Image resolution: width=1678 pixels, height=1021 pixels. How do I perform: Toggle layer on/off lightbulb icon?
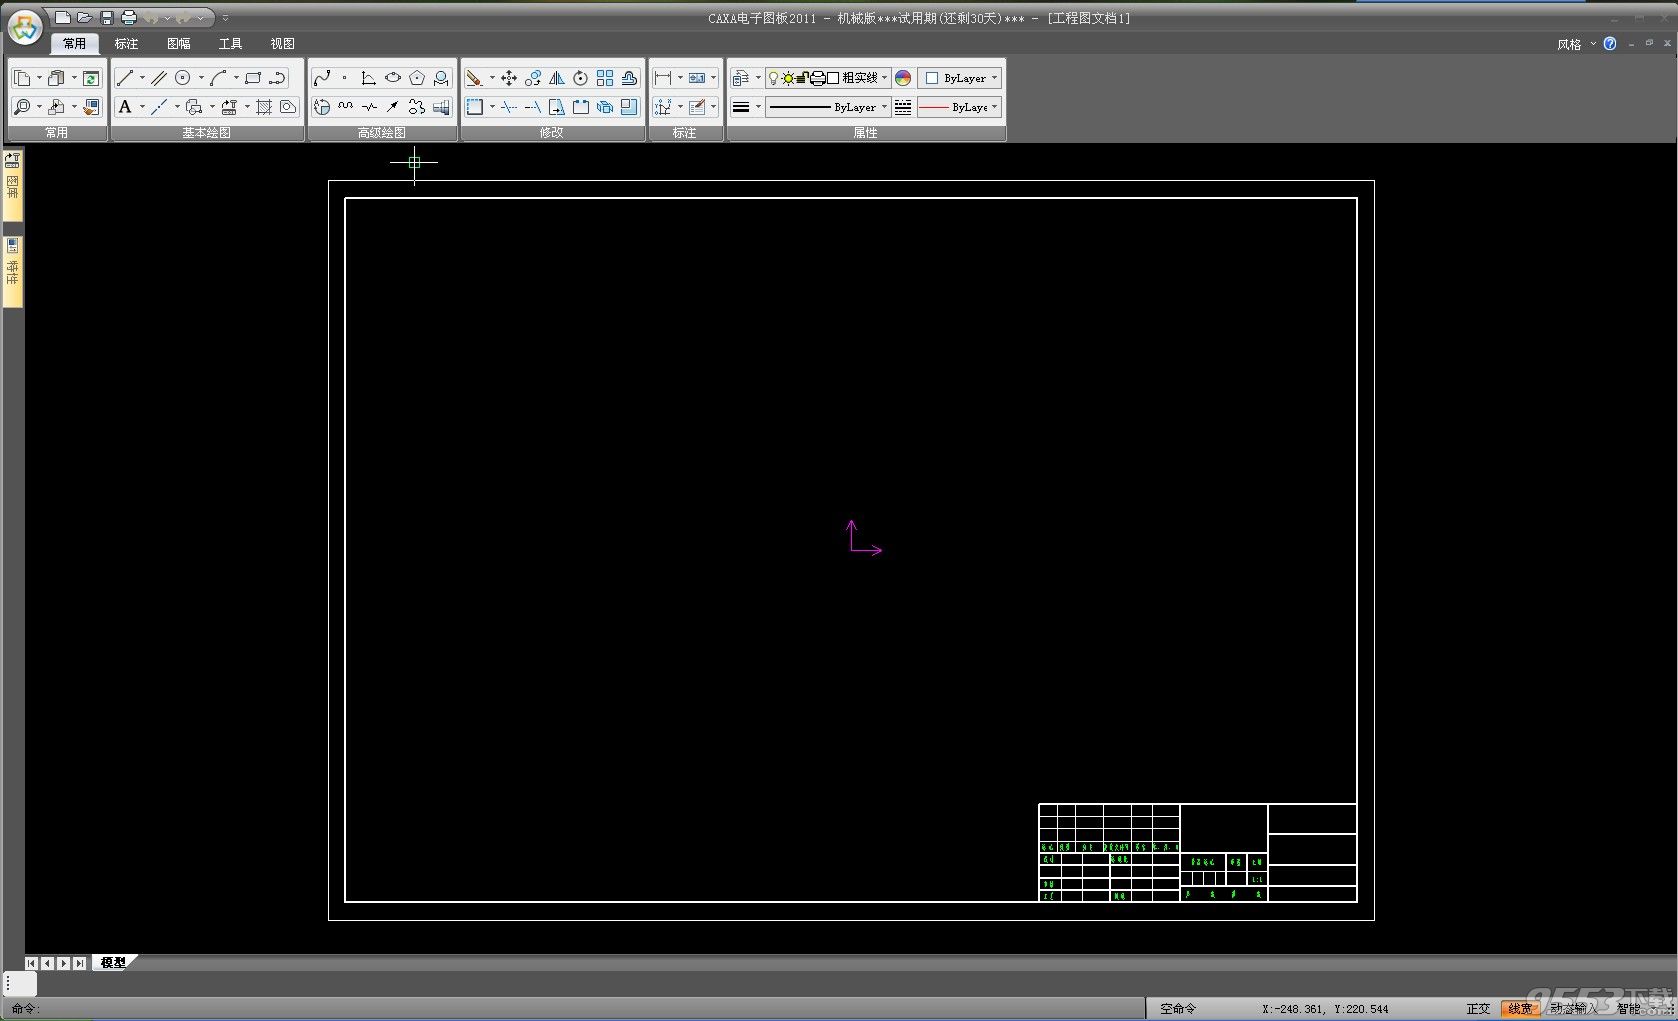click(773, 78)
